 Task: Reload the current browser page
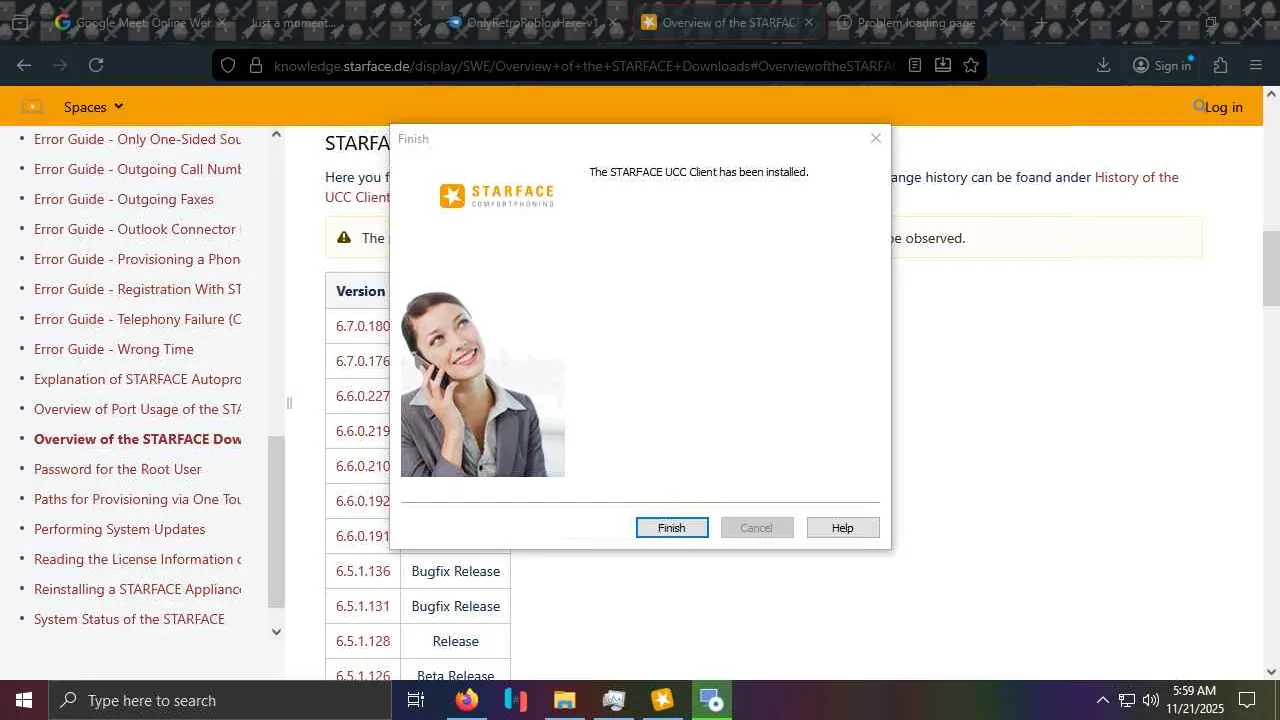(96, 65)
